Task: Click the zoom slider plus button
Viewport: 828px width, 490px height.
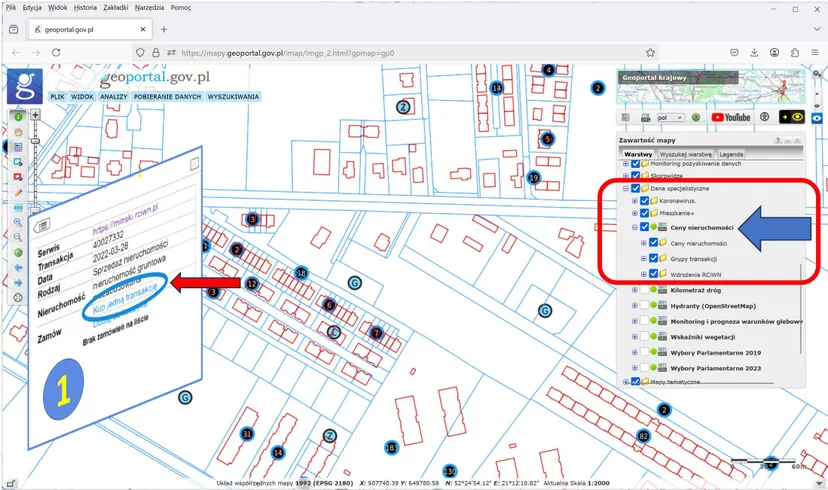Action: 35,115
